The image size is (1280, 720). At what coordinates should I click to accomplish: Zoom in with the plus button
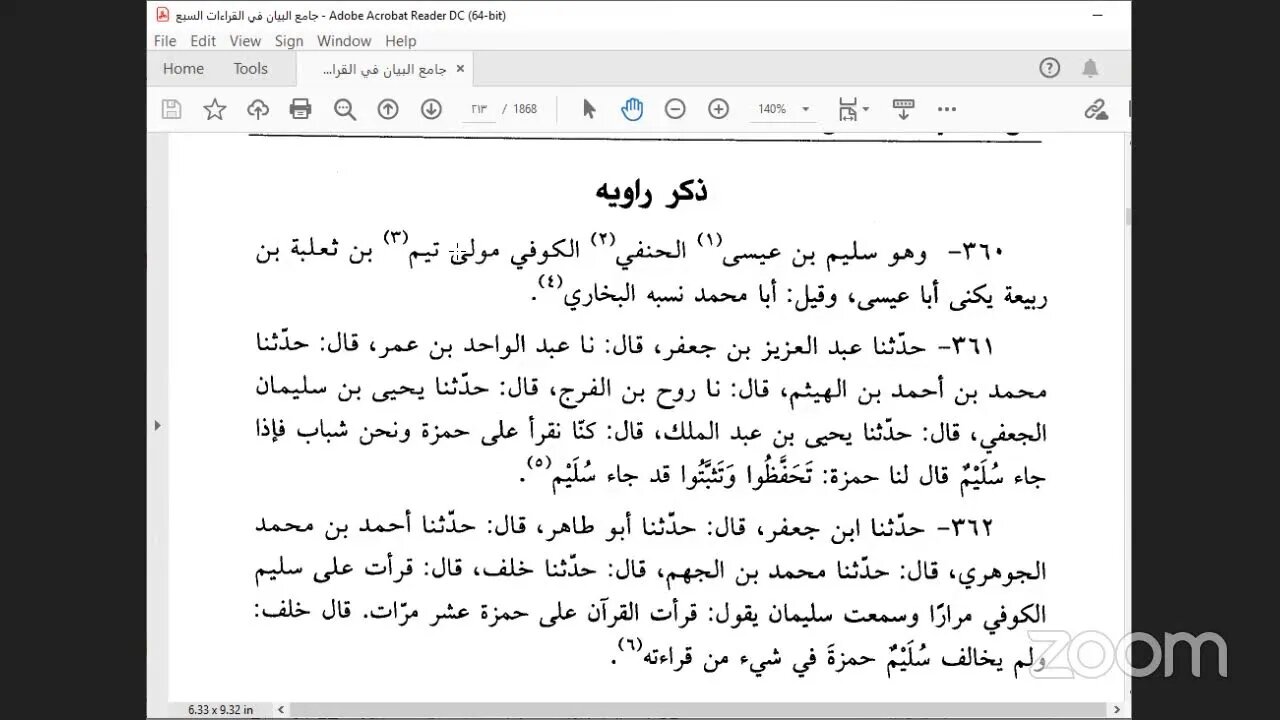tap(718, 109)
